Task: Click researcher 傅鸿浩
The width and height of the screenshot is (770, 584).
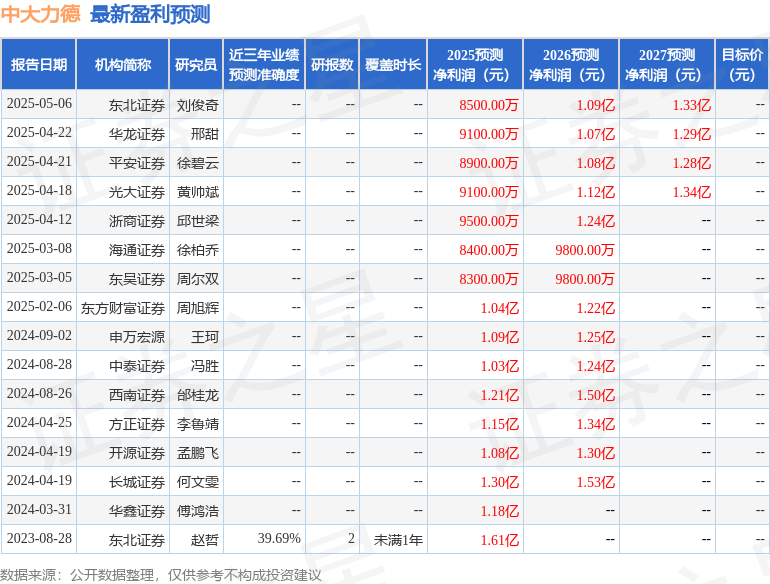Action: (197, 511)
